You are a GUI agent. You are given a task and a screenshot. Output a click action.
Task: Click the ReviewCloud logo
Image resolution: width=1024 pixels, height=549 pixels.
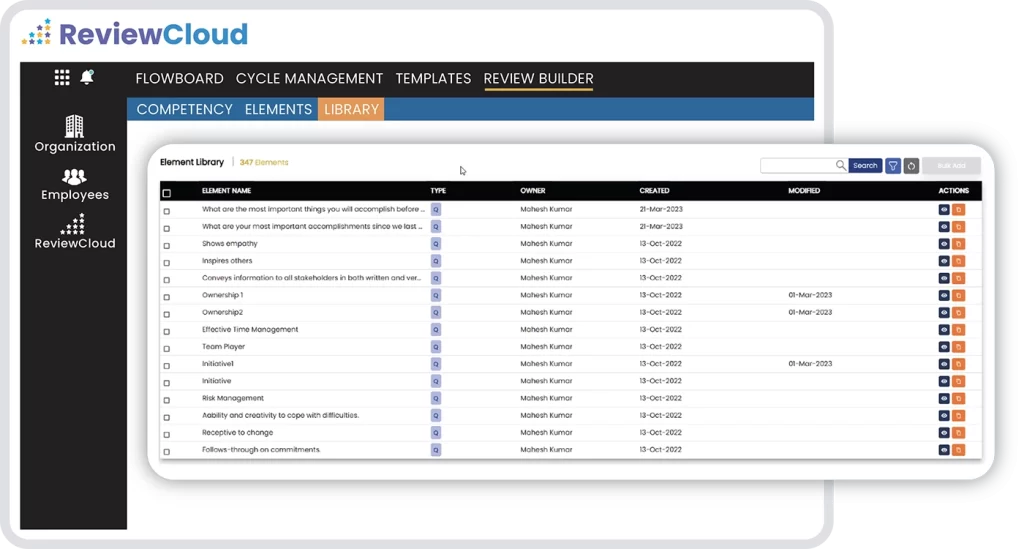[135, 33]
